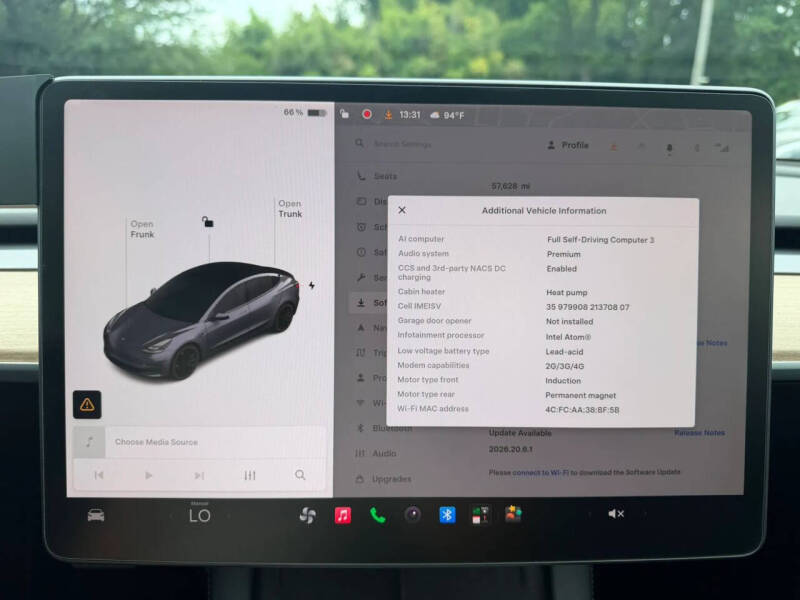Tap the 2026.20.6.1 update version

(x=511, y=449)
